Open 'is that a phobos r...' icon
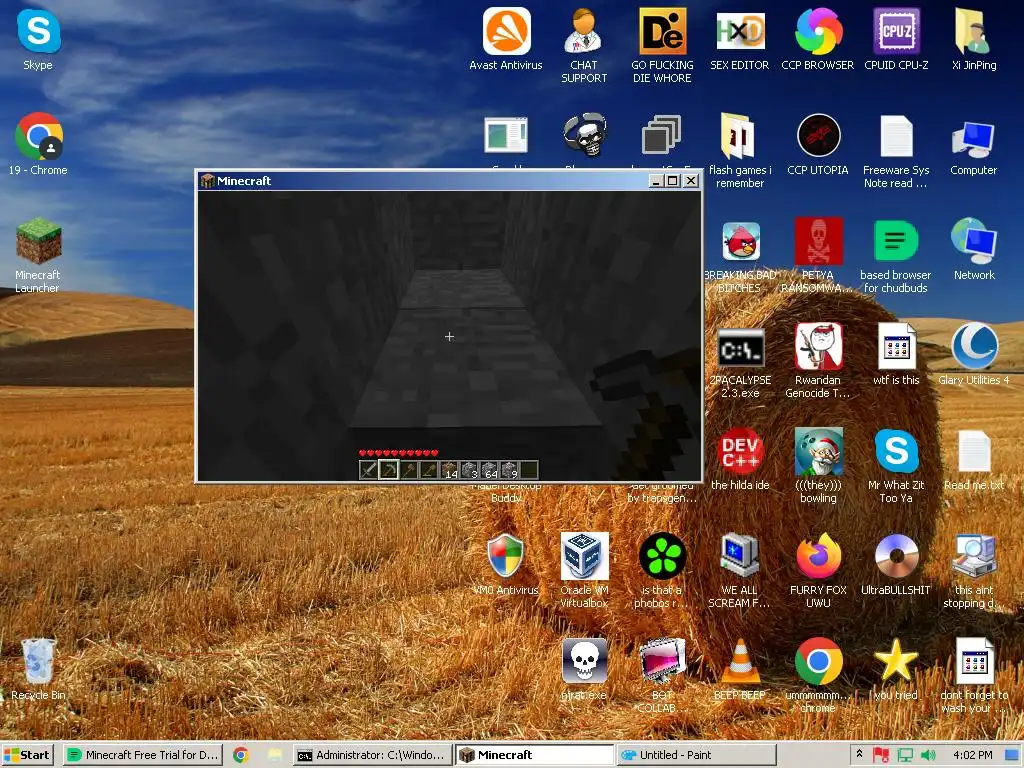Screen dimensions: 1024x768 coord(662,571)
